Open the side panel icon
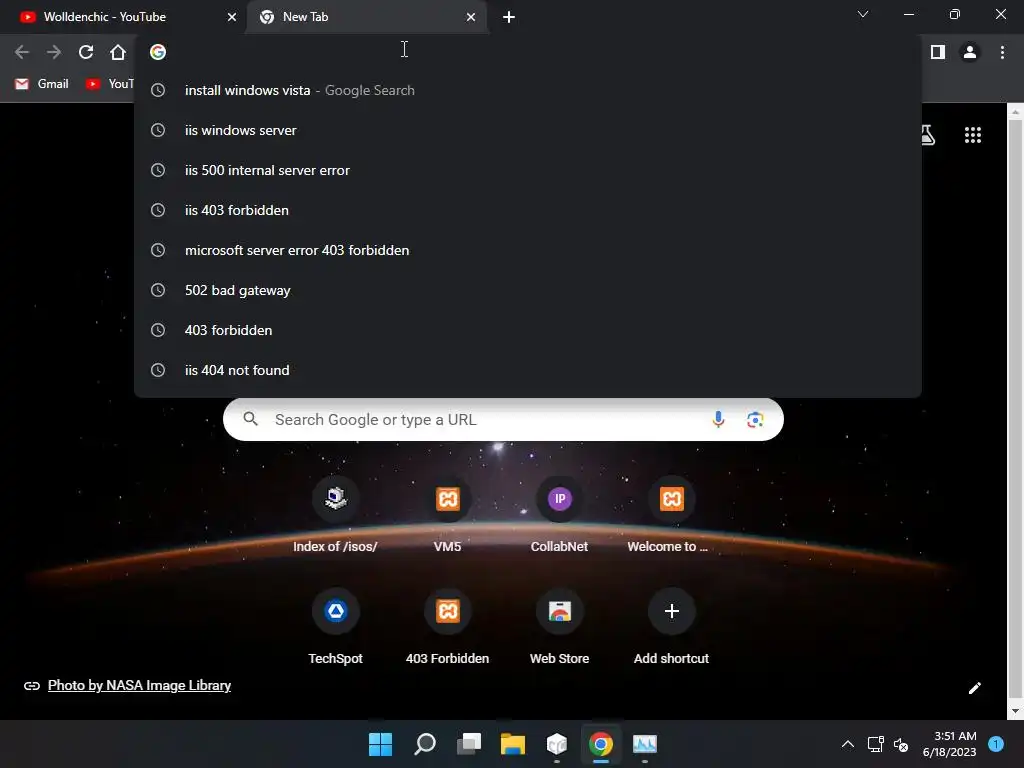 pos(938,52)
